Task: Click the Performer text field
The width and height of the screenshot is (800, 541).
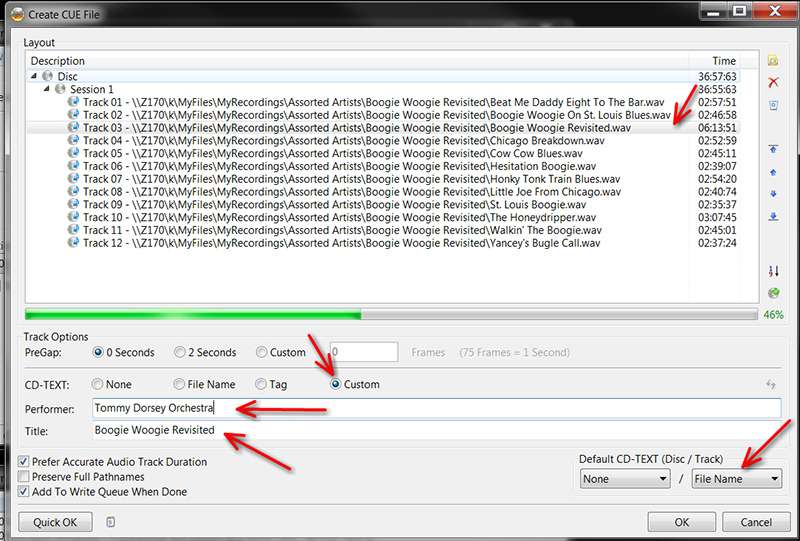Action: coord(437,408)
